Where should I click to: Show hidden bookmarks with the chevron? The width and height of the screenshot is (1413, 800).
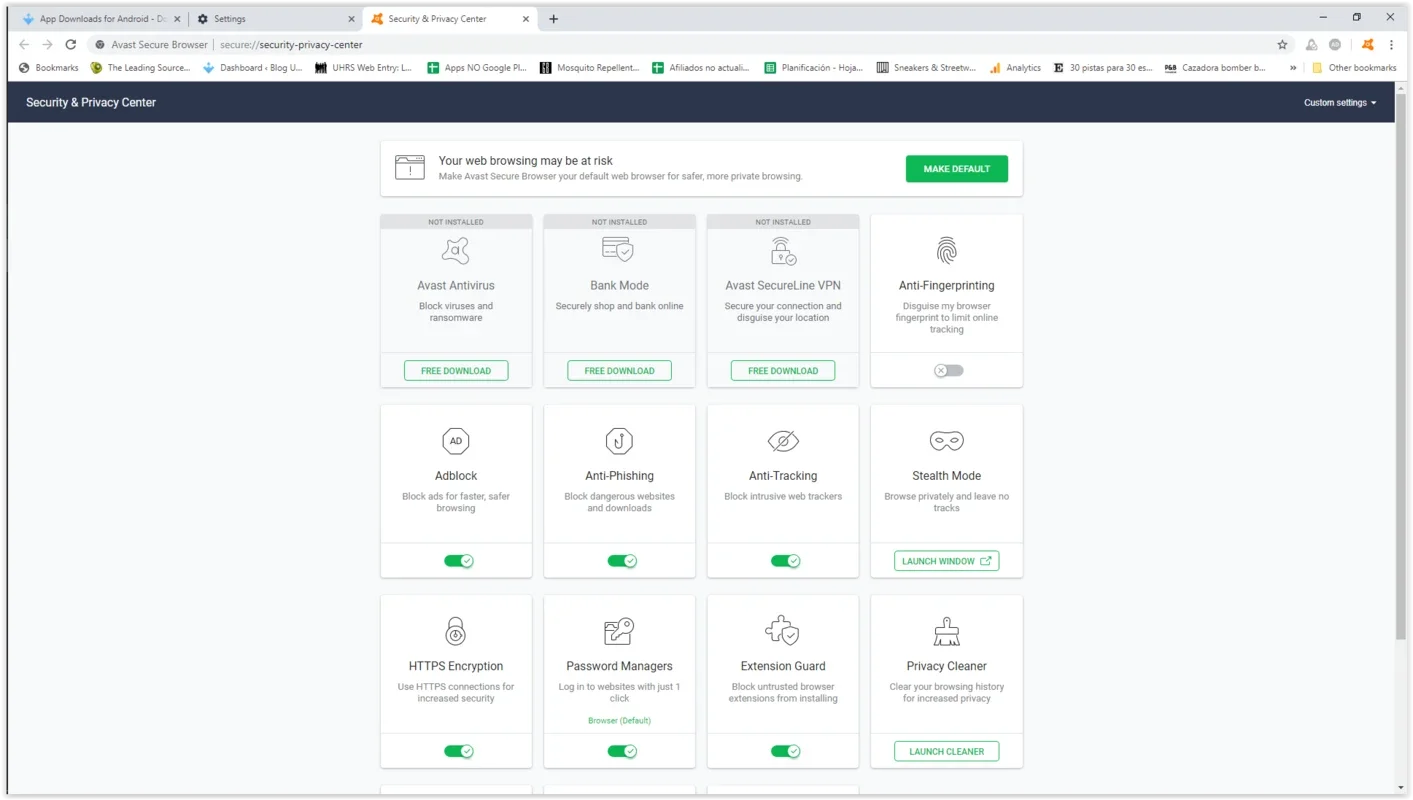tap(1293, 68)
